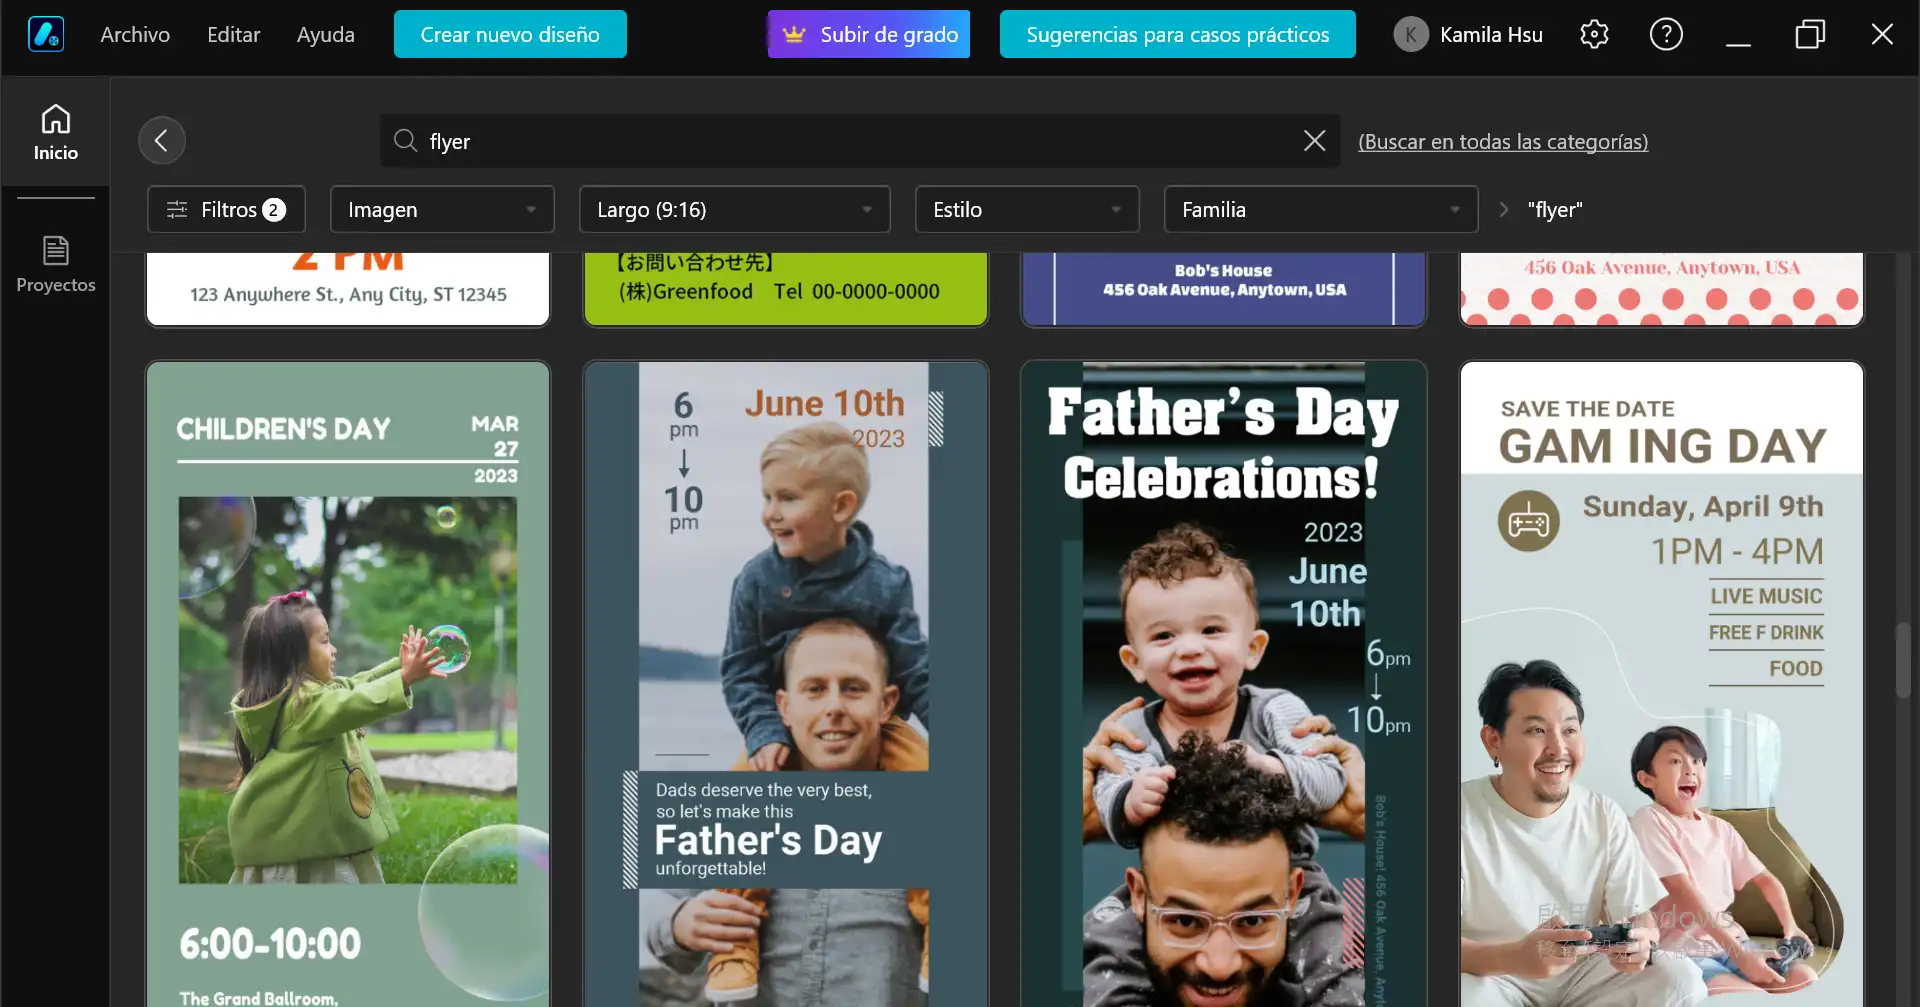This screenshot has height=1007, width=1920.
Task: Clear the flyer search text
Action: point(1315,141)
